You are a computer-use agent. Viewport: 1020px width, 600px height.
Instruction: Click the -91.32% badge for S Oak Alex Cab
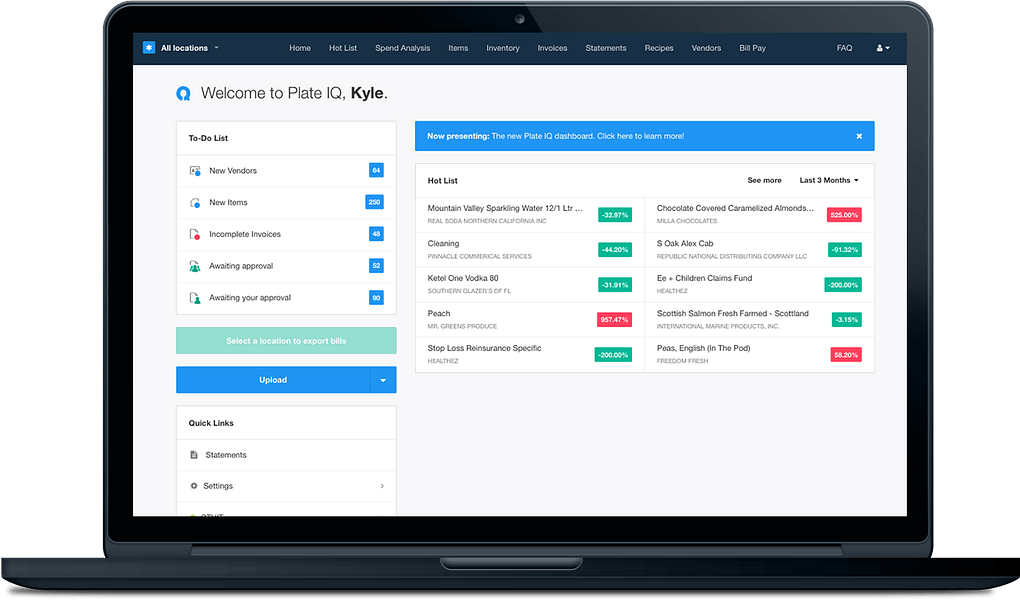[x=844, y=250]
